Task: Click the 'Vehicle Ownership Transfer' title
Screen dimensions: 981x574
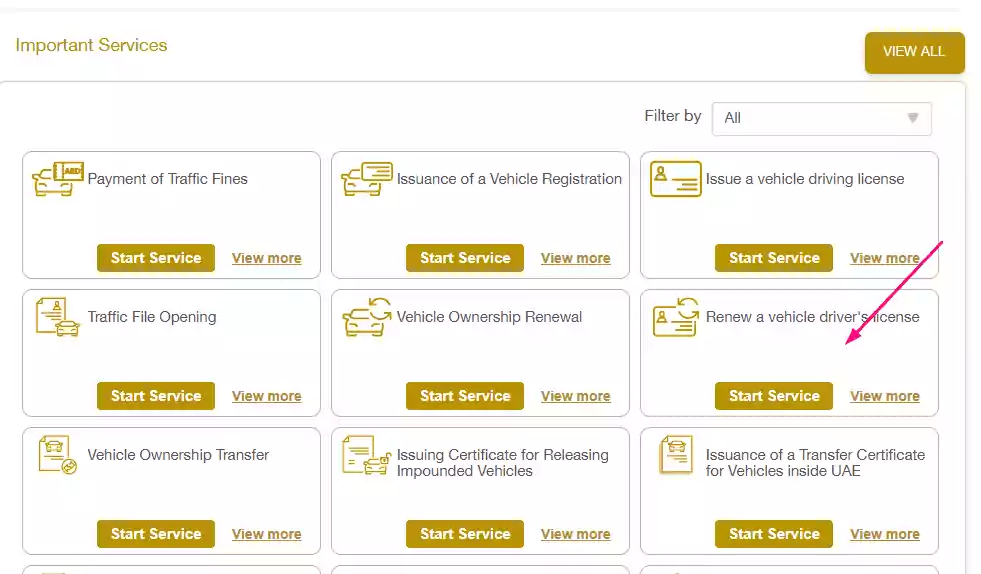Action: click(x=178, y=455)
